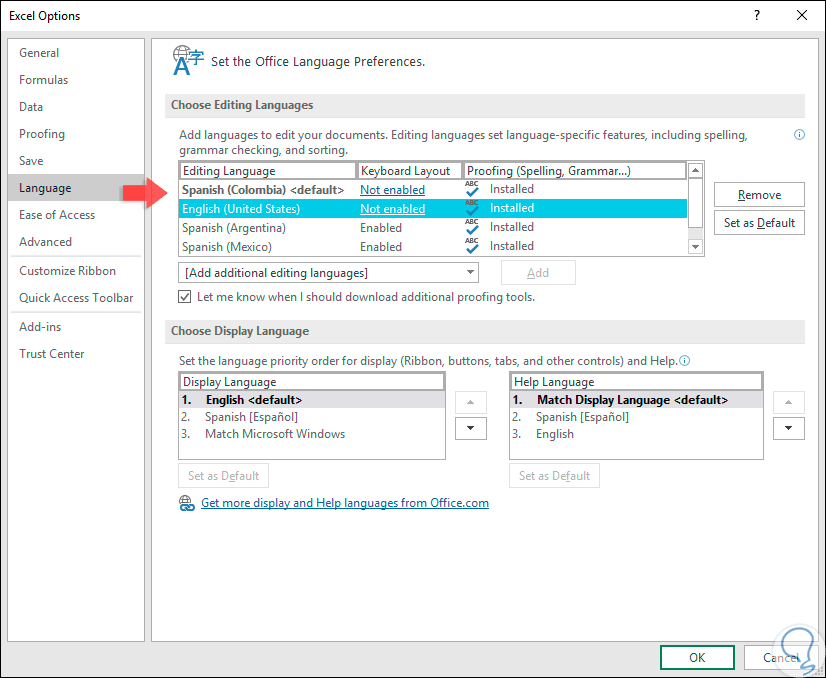Click editing languages list scroll-down arrow

point(695,247)
